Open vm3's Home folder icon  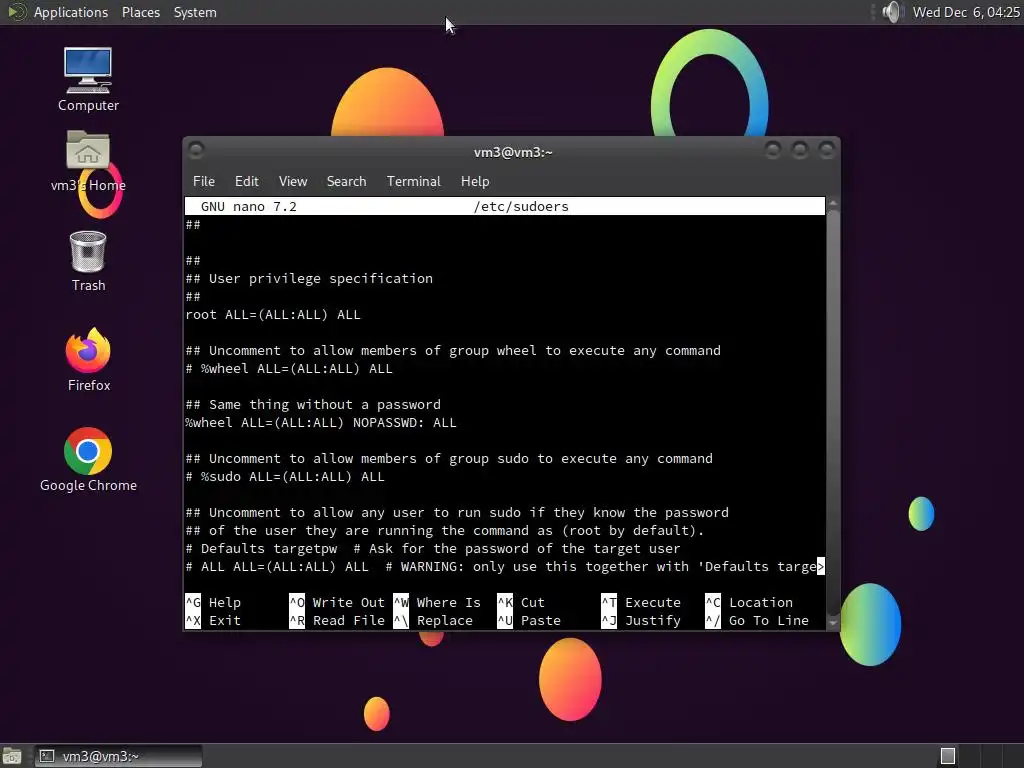(88, 161)
